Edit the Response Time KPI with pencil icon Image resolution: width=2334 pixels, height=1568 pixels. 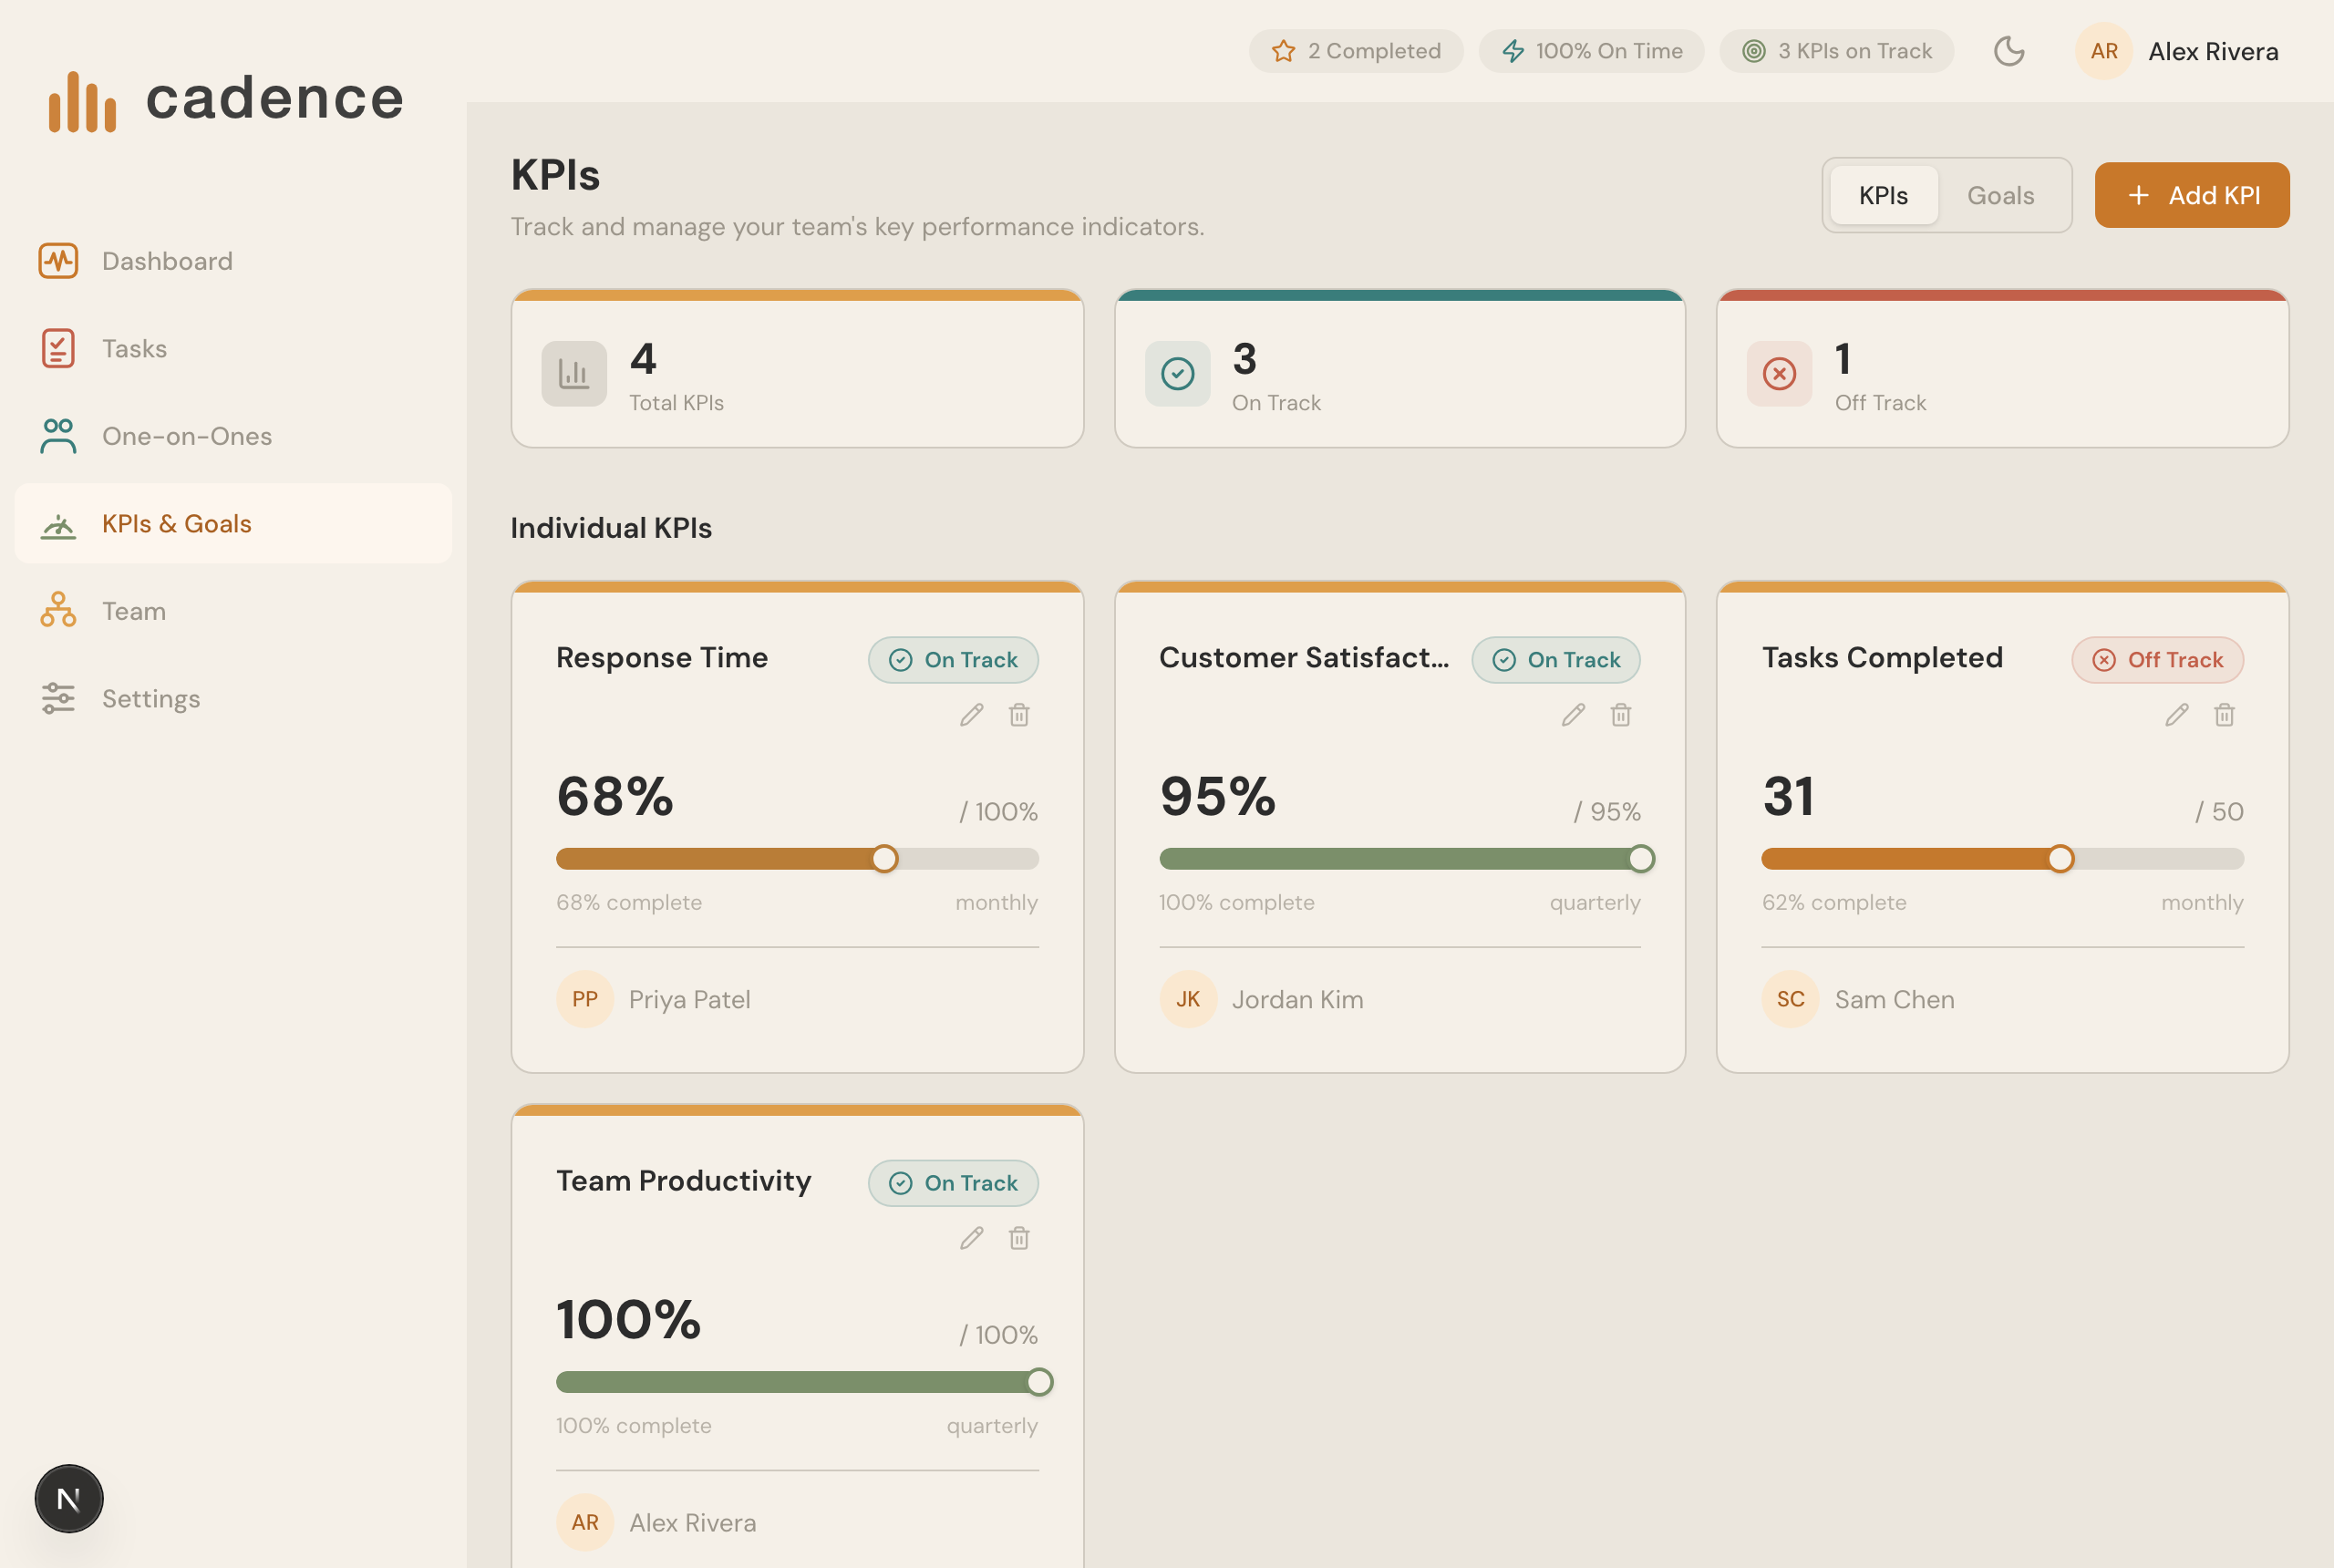(x=970, y=715)
